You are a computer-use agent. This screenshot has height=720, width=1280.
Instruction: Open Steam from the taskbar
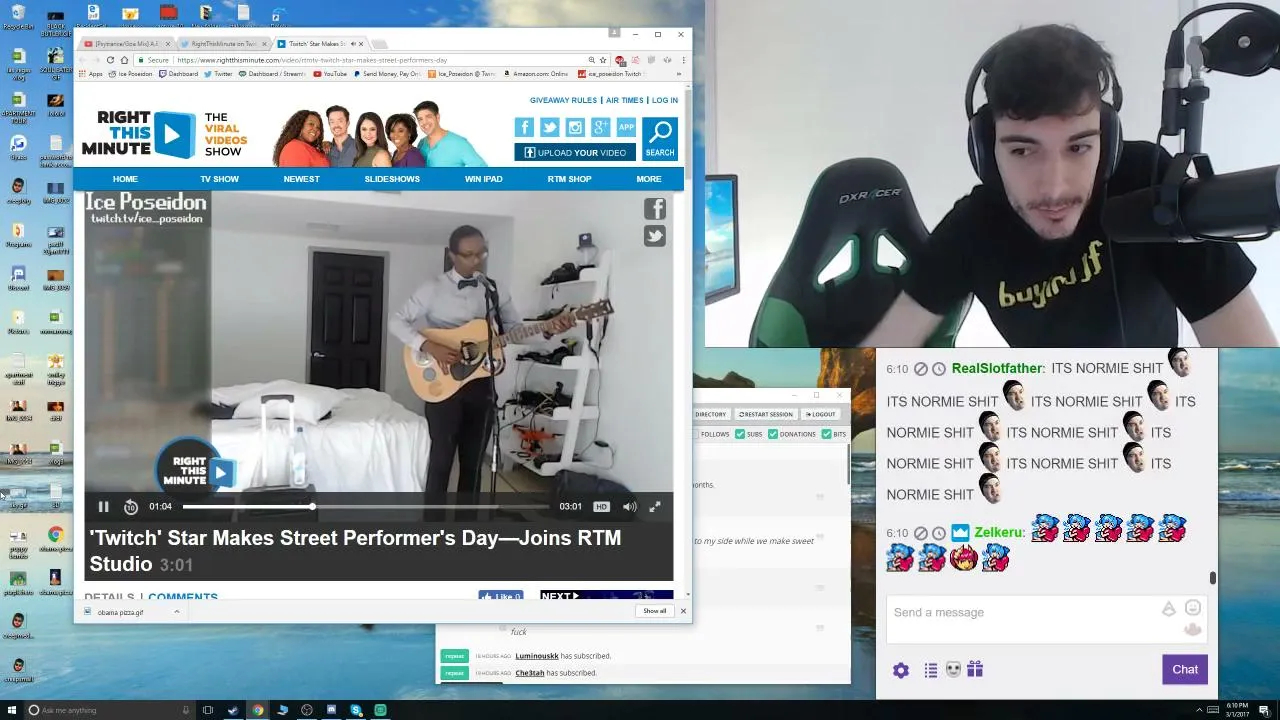tap(233, 710)
